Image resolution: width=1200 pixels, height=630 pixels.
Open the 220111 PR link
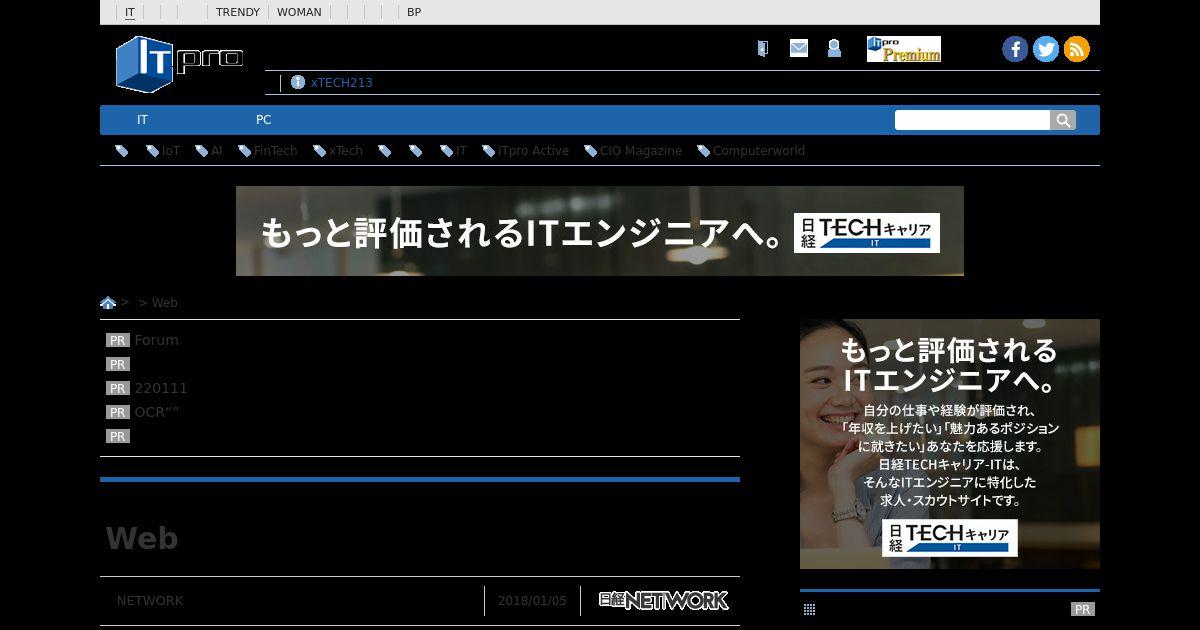pyautogui.click(x=161, y=388)
